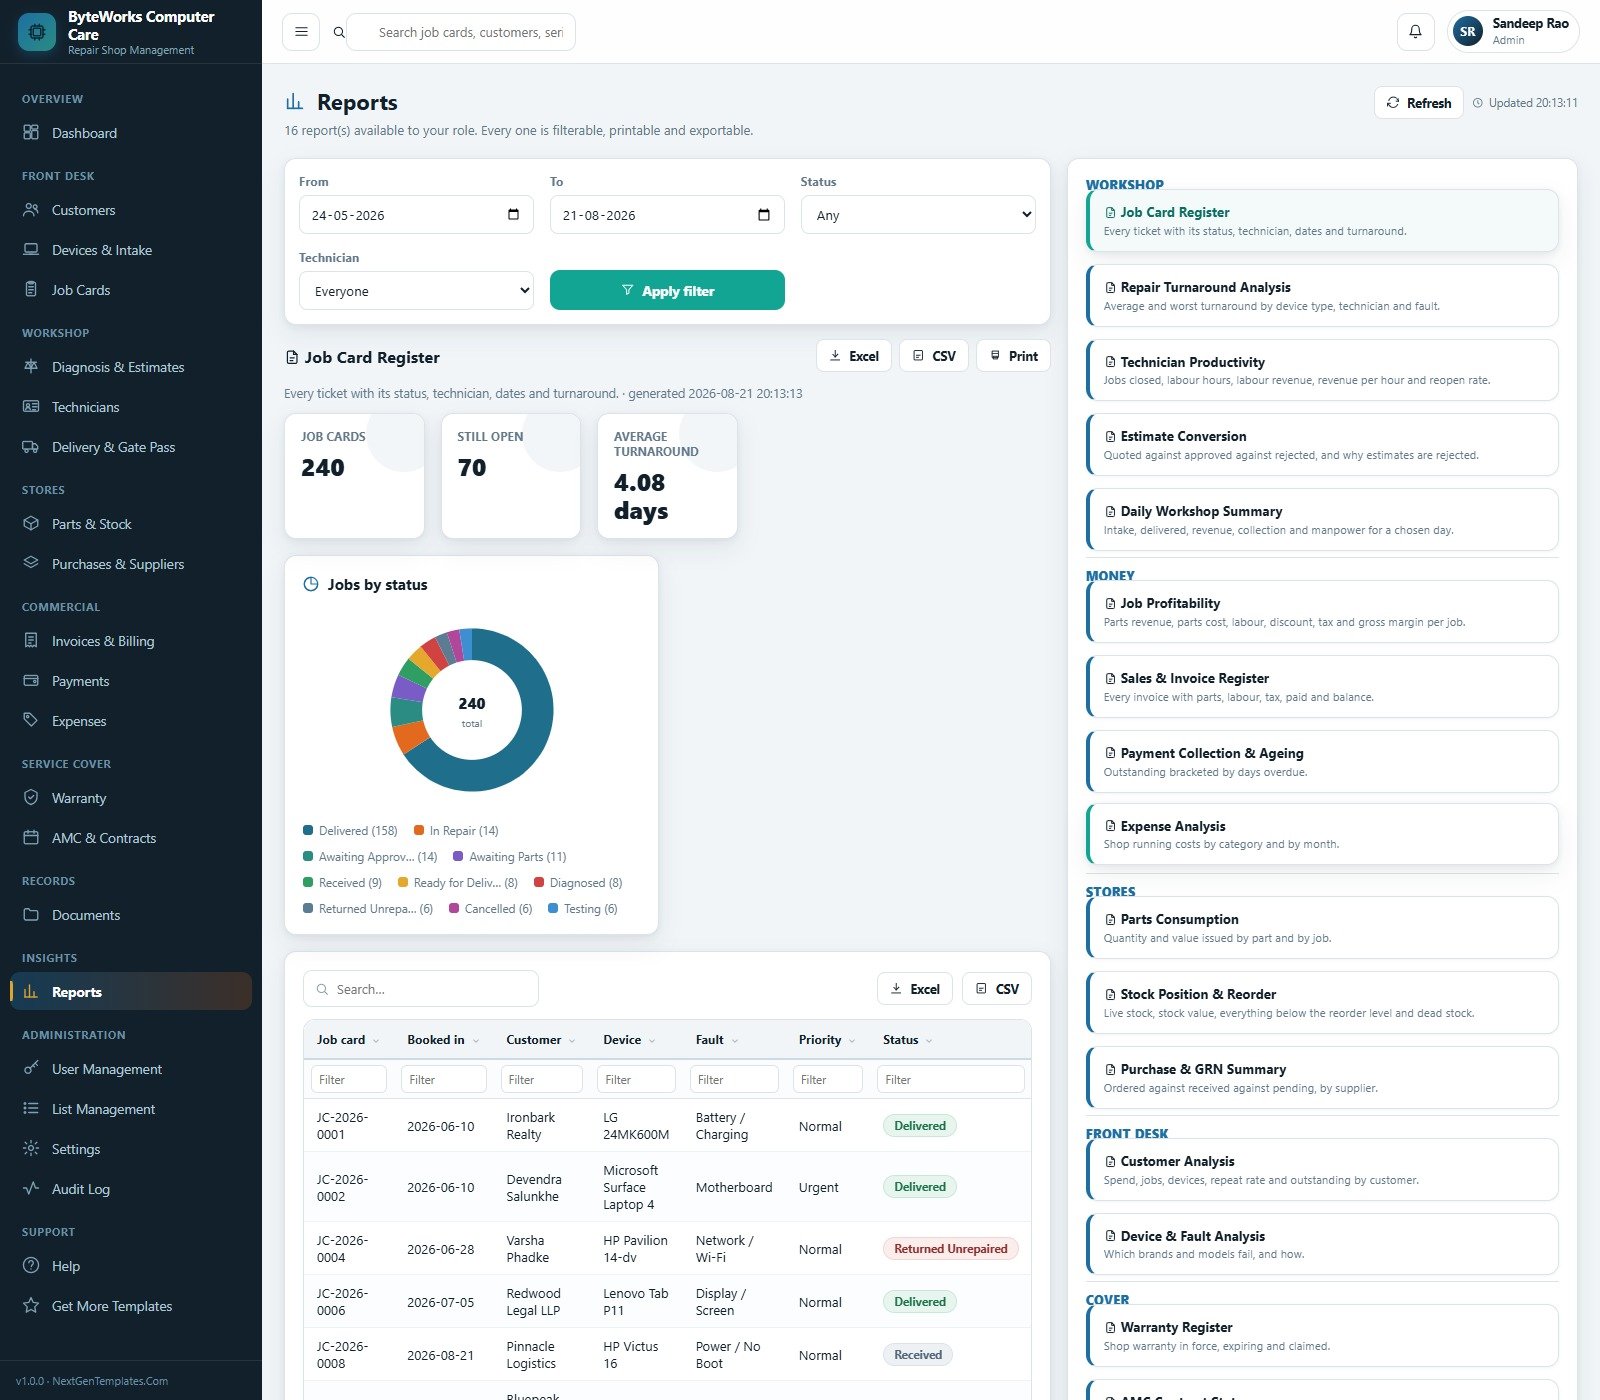
Task: Open Reports in the sidebar
Action: tap(131, 992)
